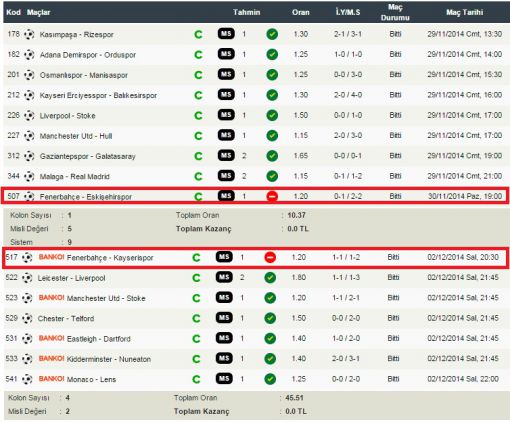Viewport: 510px width, 422px height.
Task: Click green checkmark for Monaco - Lens
Action: [x=270, y=379]
